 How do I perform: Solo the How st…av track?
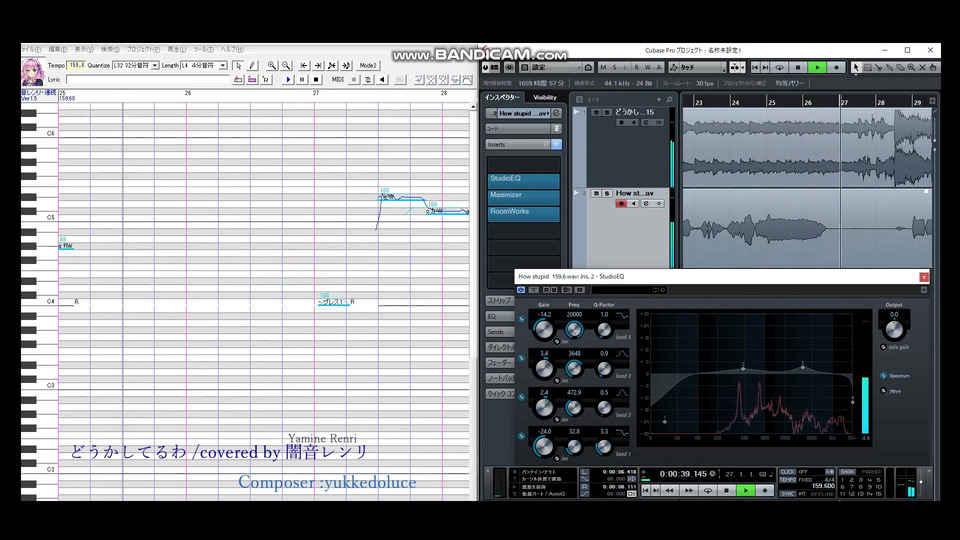607,193
